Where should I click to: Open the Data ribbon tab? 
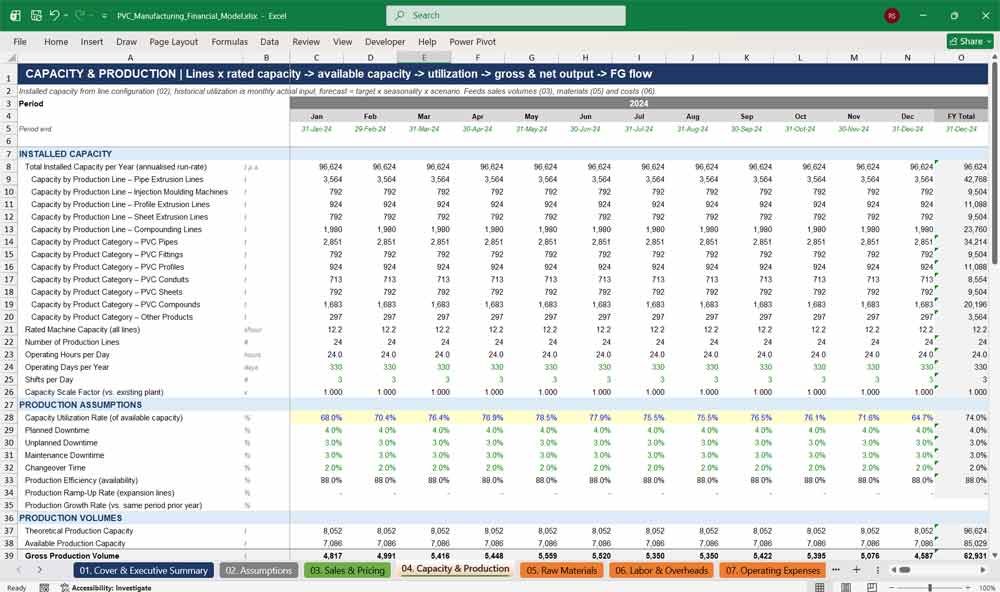click(x=269, y=41)
